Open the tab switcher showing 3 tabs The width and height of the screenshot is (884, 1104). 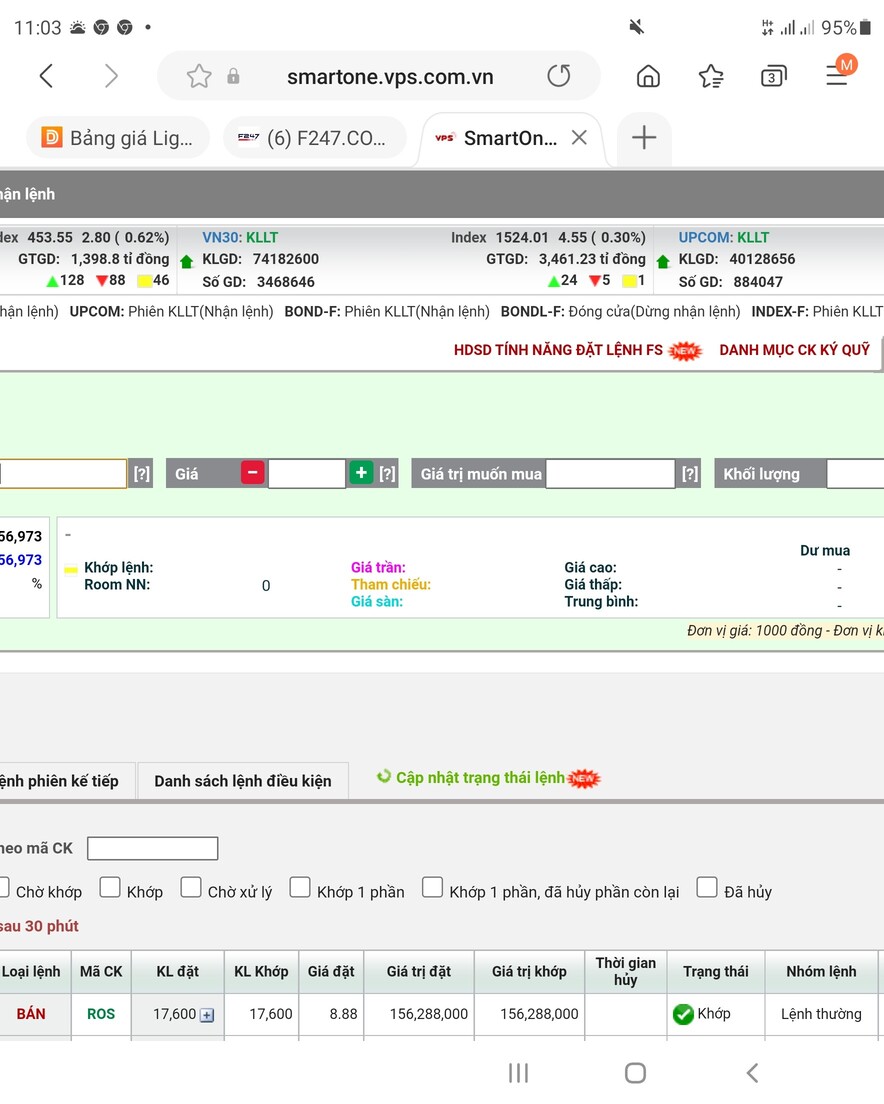(x=773, y=76)
